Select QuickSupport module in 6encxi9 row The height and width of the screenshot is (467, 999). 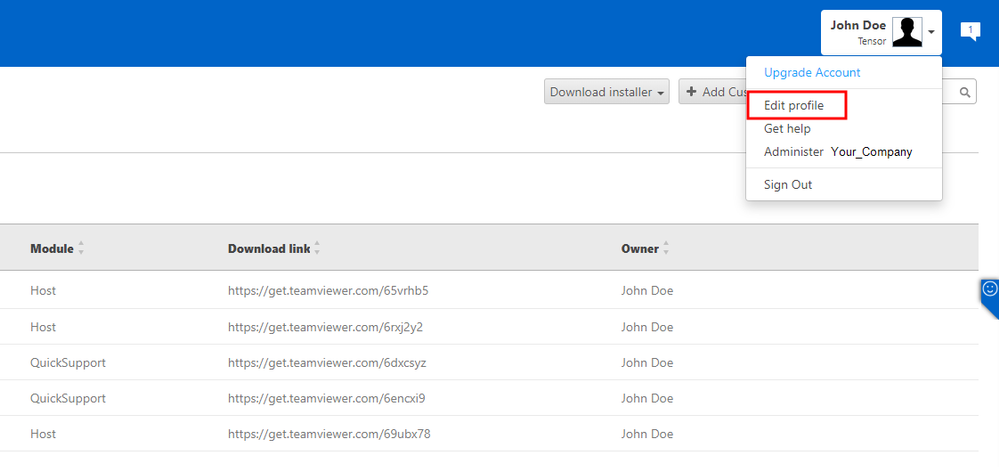68,398
